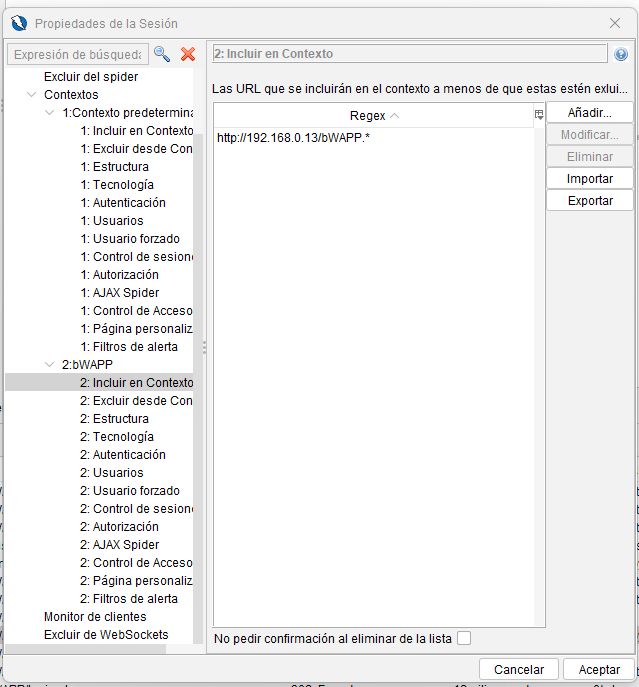Click the magnifier search icon

[x=161, y=54]
